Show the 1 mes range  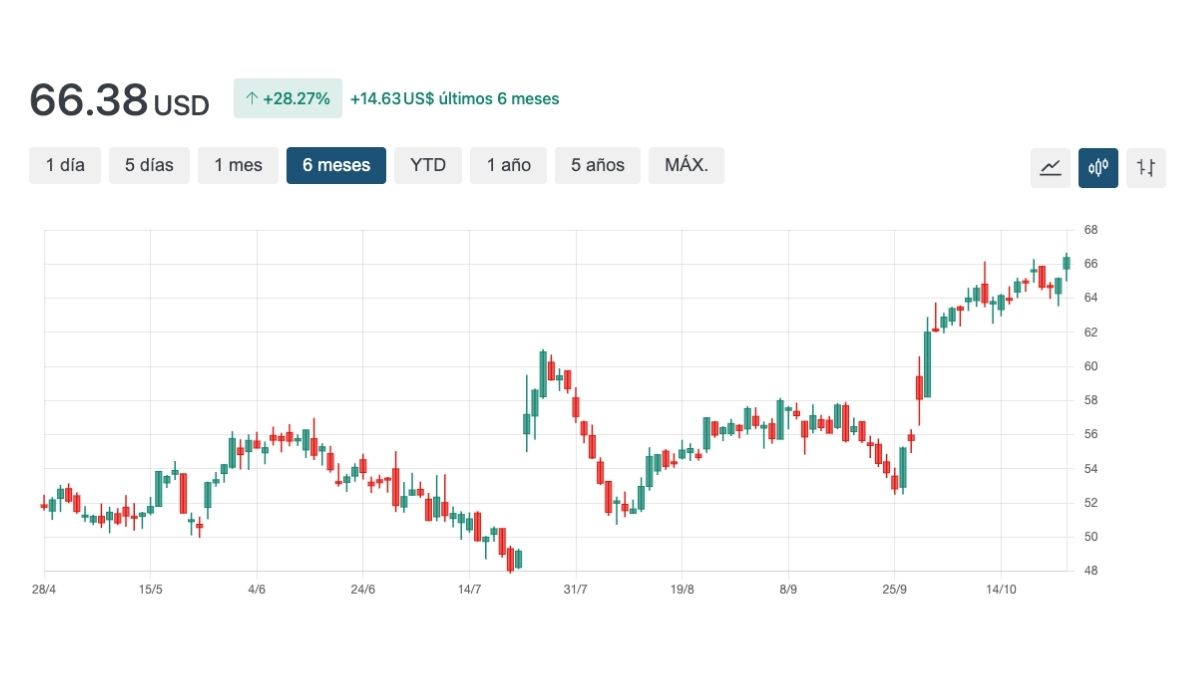238,165
